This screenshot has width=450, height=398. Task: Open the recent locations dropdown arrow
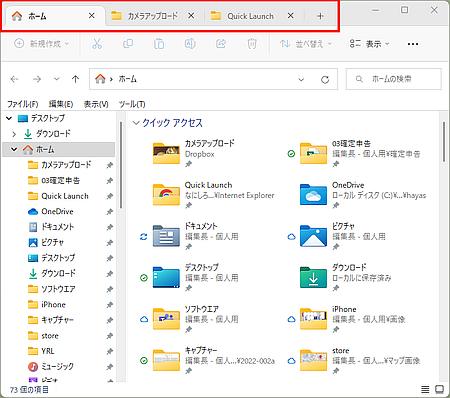pyautogui.click(x=57, y=79)
